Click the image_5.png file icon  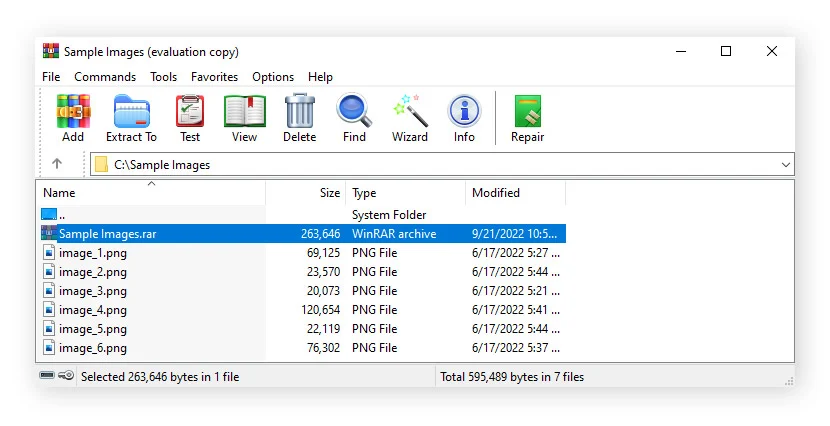[x=49, y=329]
